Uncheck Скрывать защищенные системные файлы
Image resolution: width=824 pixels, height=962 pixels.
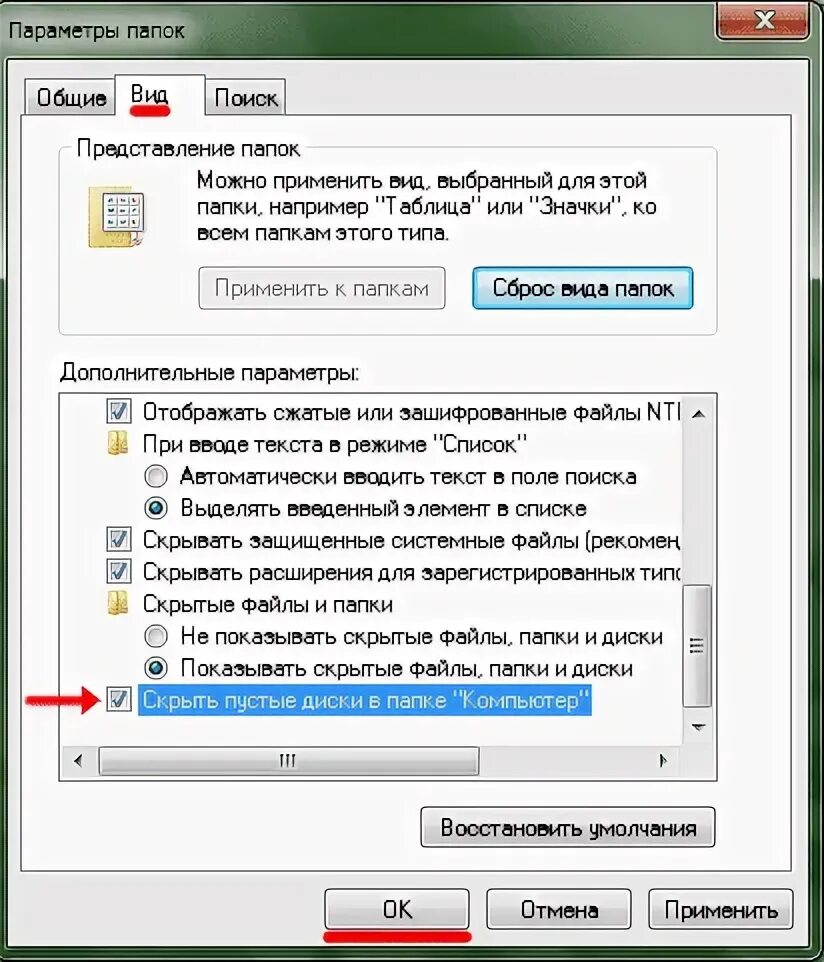pyautogui.click(x=118, y=539)
